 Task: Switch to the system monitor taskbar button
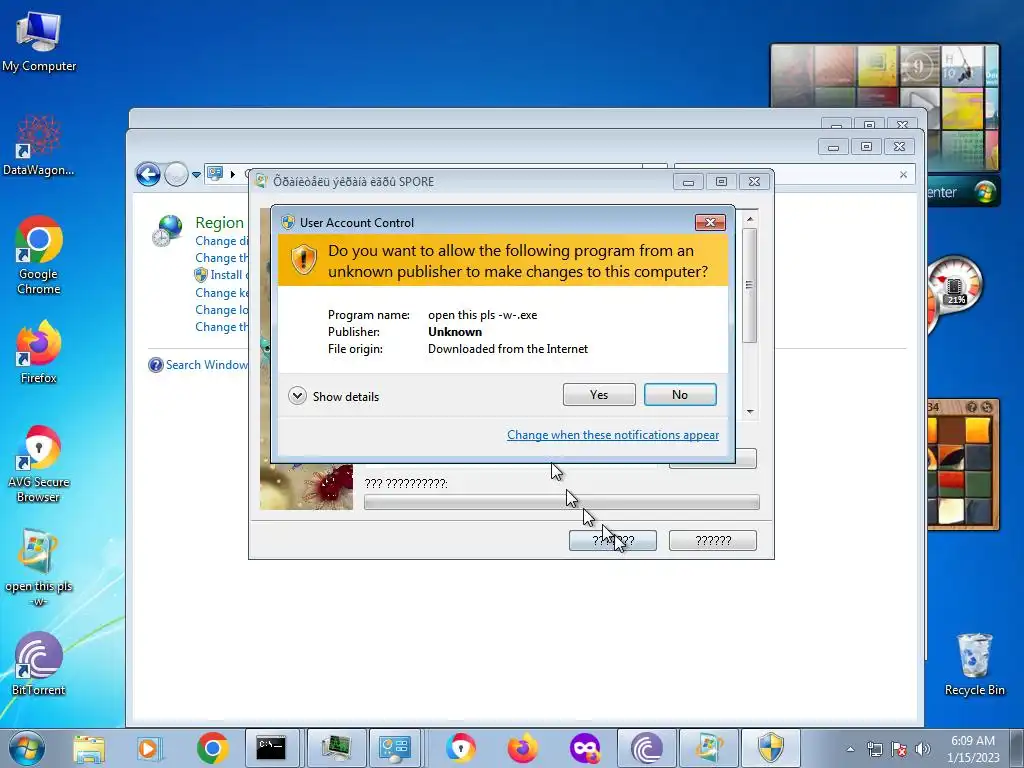tap(336, 748)
